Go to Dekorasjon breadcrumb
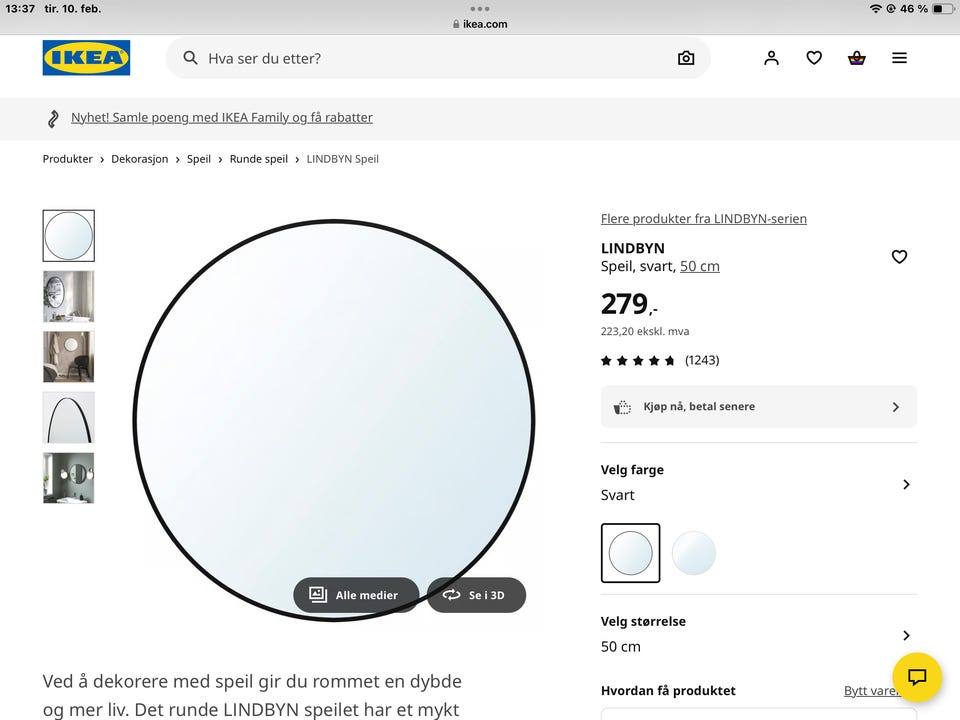Screen dimensions: 960x720 140,159
